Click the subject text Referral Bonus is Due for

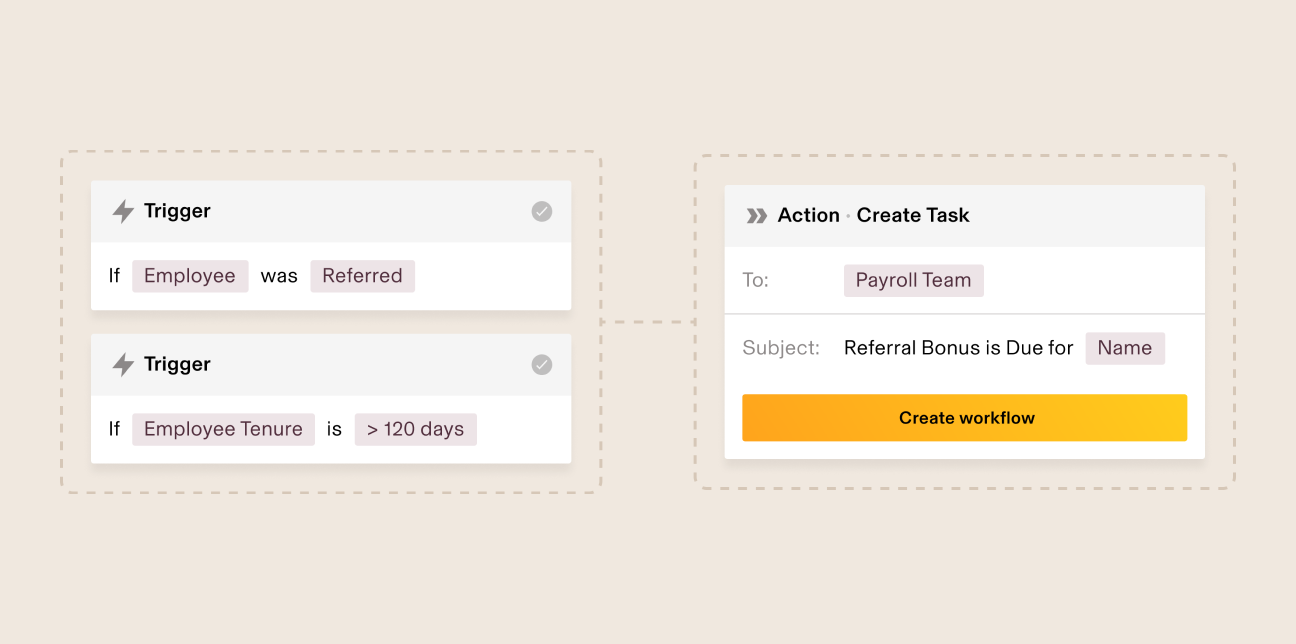pos(958,348)
